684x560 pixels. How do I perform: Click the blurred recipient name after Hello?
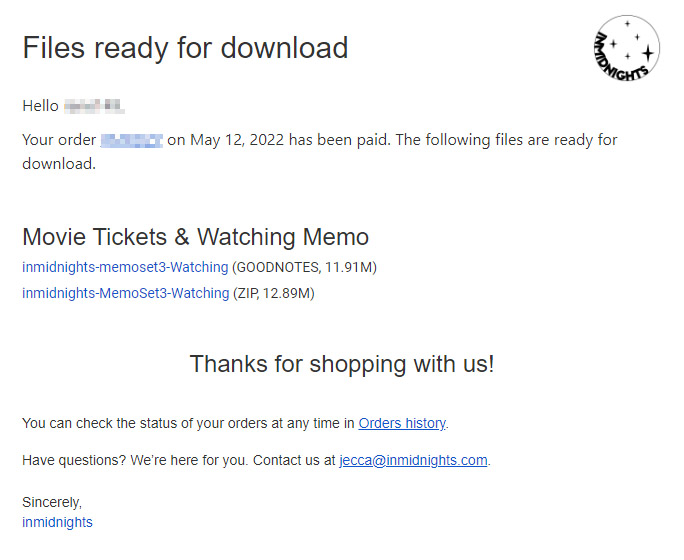[95, 105]
